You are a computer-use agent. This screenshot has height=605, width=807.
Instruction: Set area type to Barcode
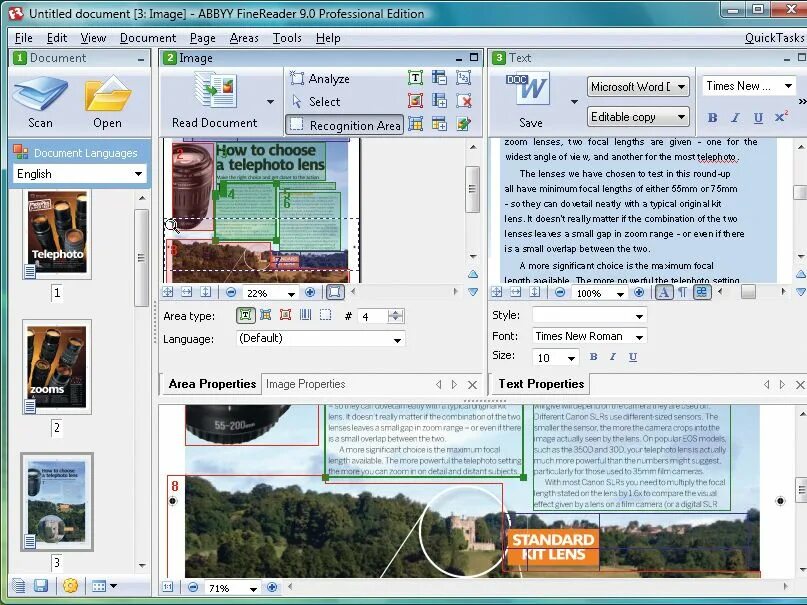306,315
